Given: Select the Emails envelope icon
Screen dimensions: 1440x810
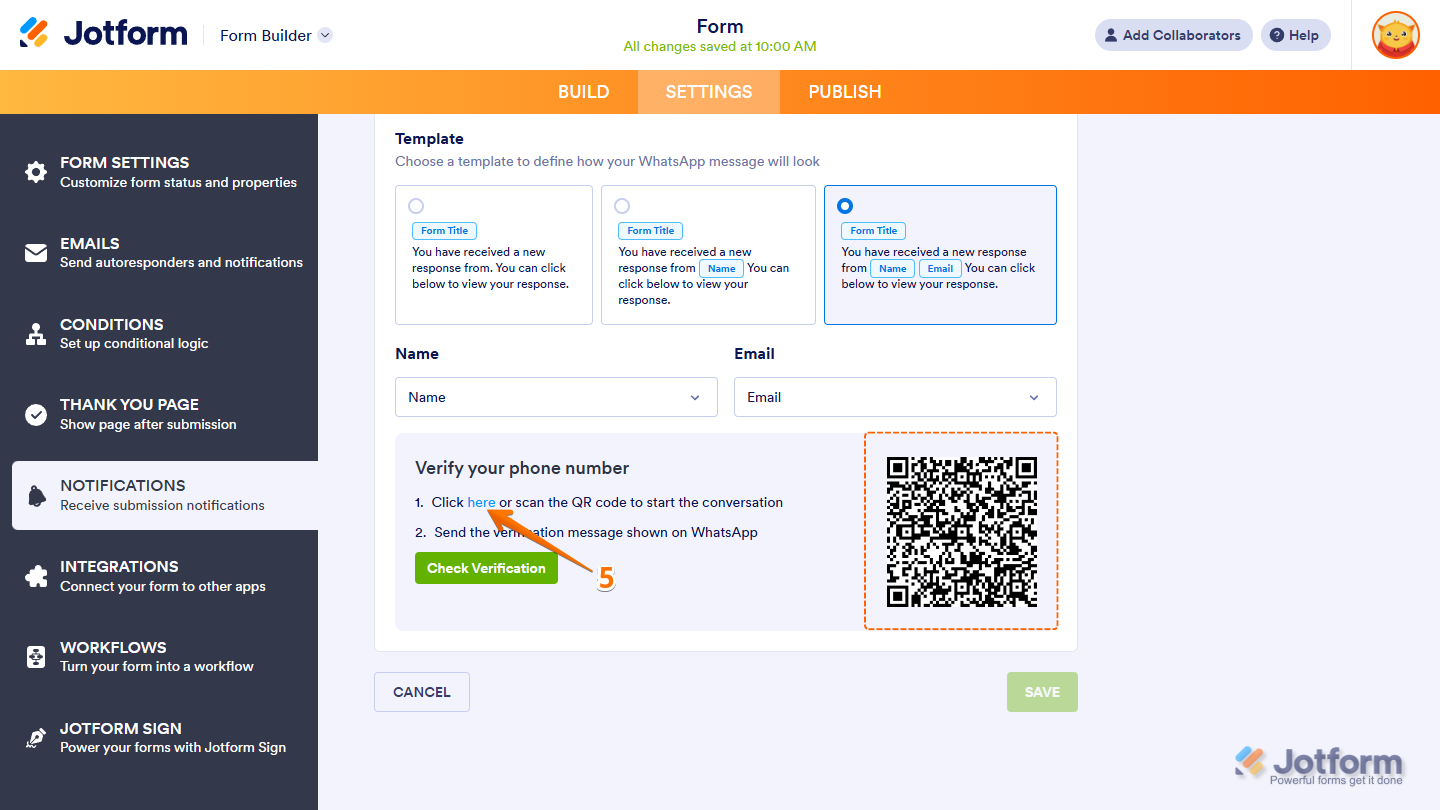Looking at the screenshot, I should coord(35,252).
